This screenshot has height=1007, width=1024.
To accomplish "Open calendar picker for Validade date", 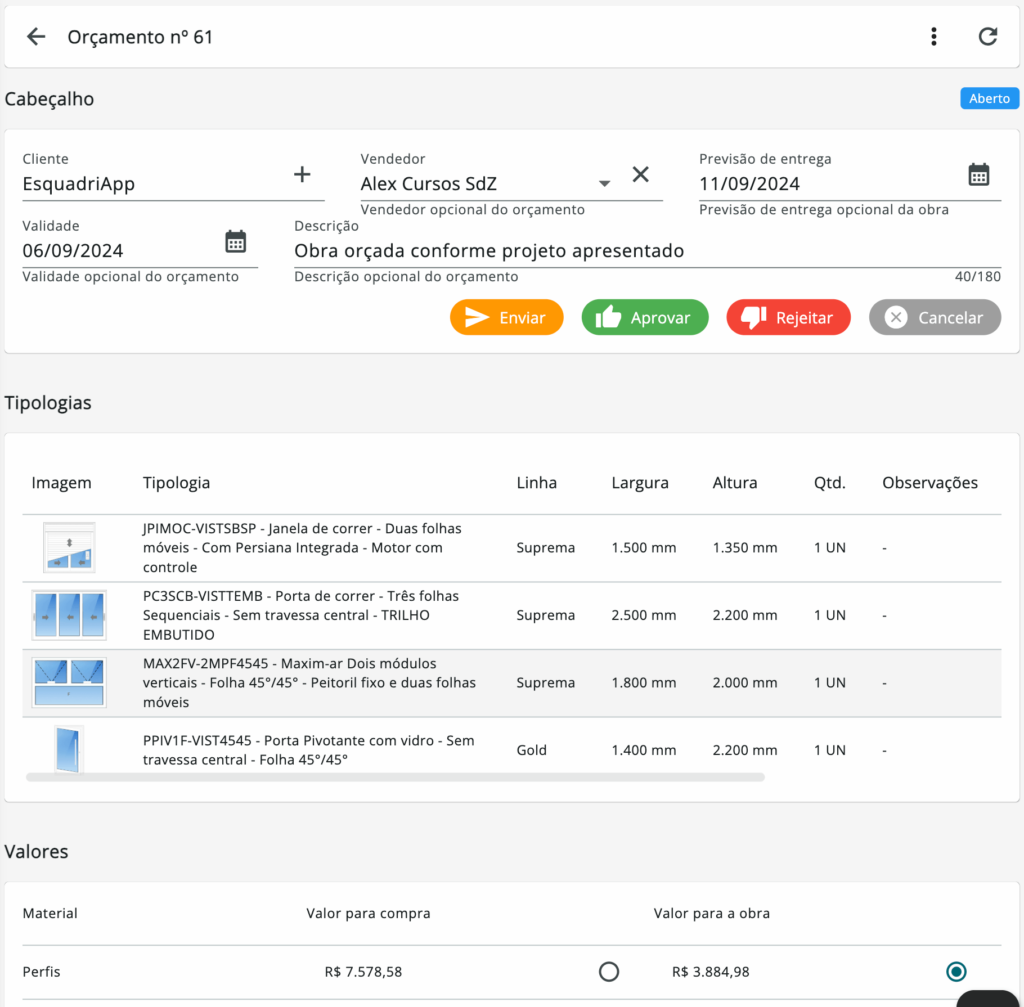I will tap(235, 242).
